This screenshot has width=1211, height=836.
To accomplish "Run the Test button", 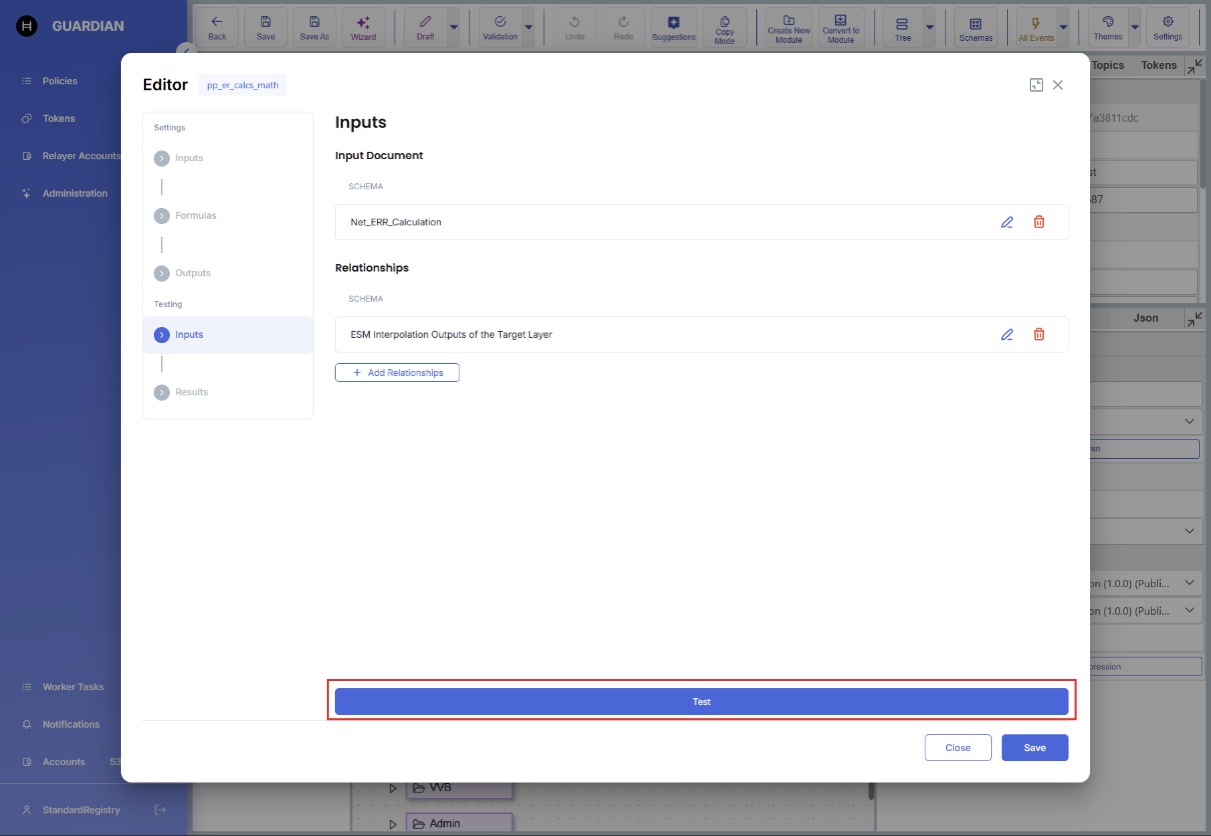I will (x=701, y=702).
